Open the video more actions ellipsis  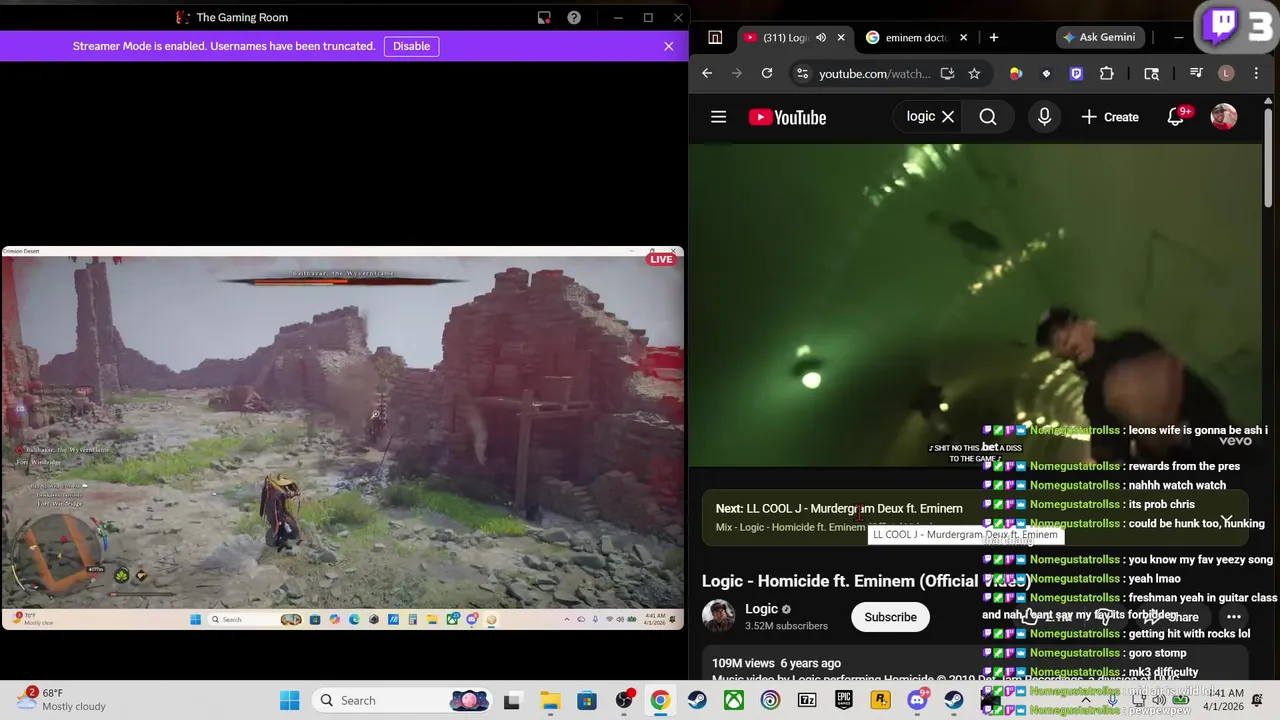click(1234, 617)
